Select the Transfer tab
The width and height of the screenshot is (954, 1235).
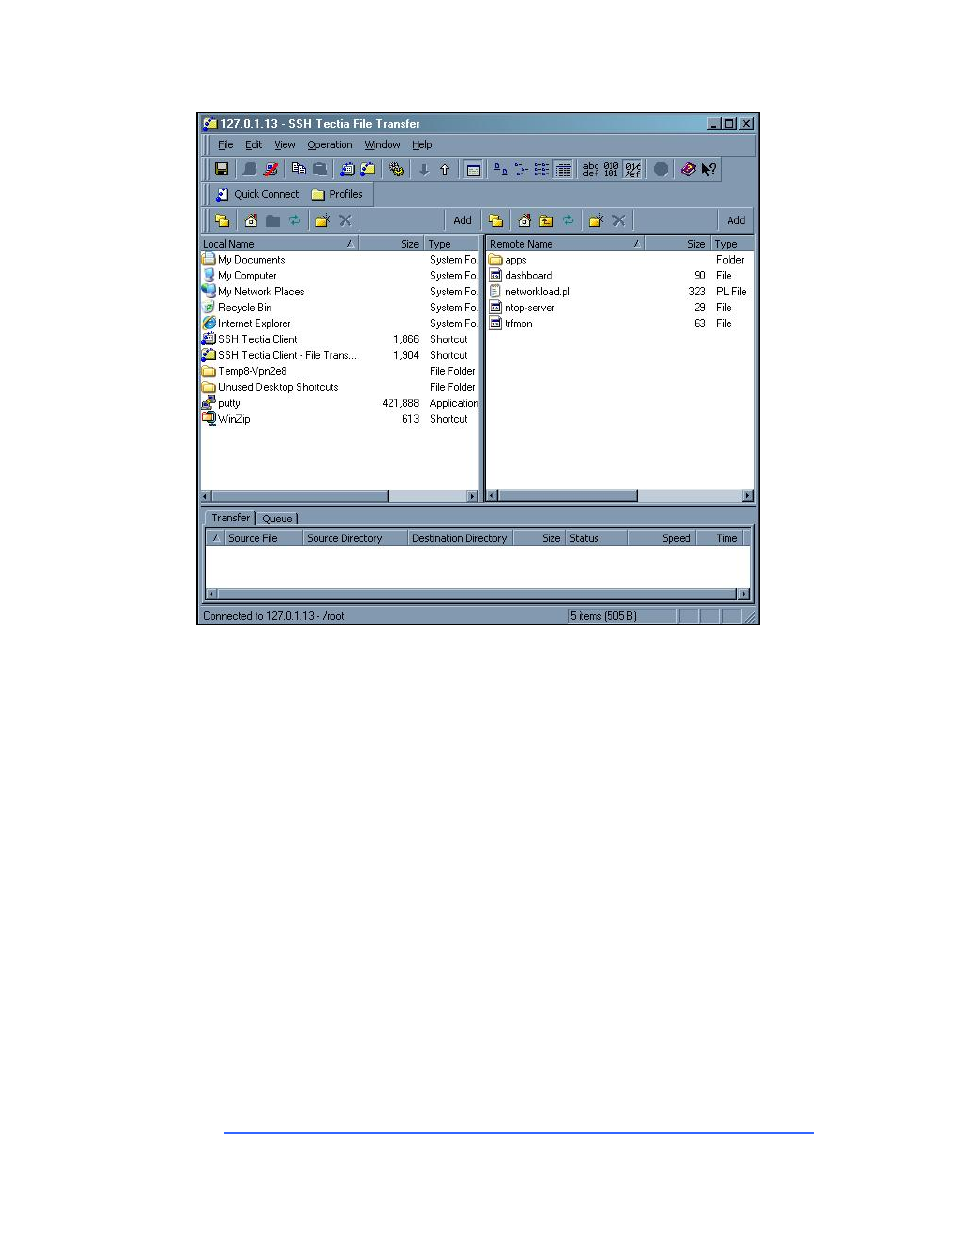pos(231,518)
